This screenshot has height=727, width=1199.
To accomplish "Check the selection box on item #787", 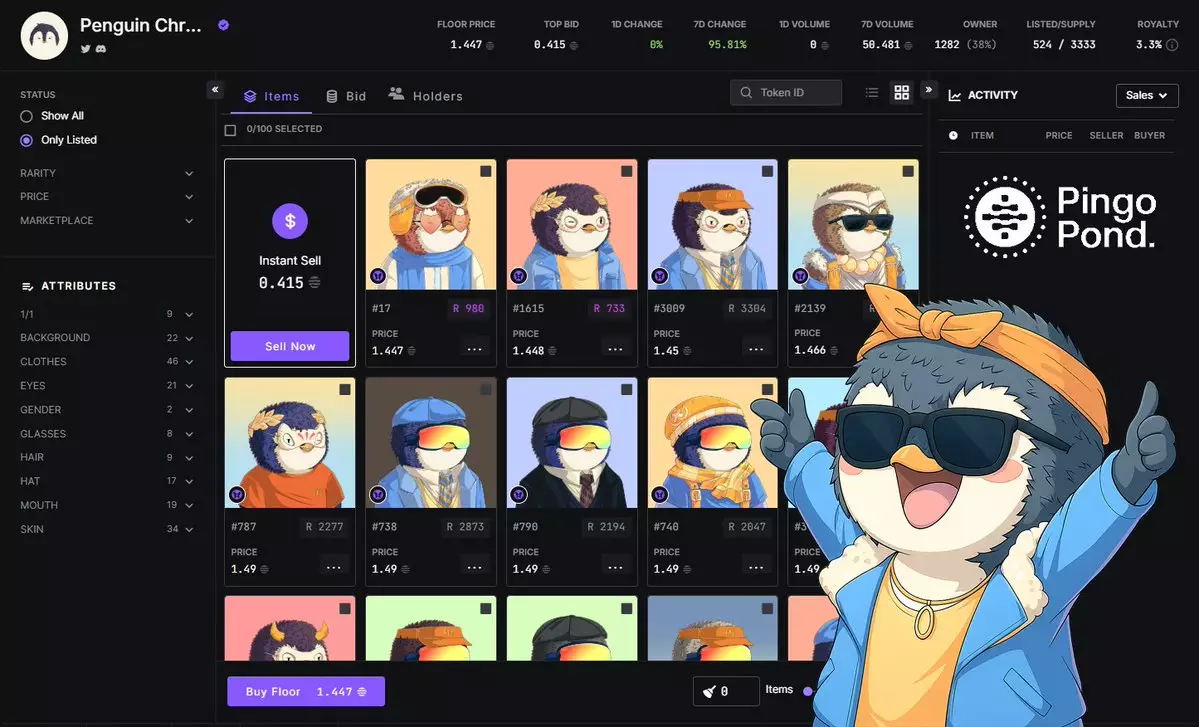I will point(345,390).
